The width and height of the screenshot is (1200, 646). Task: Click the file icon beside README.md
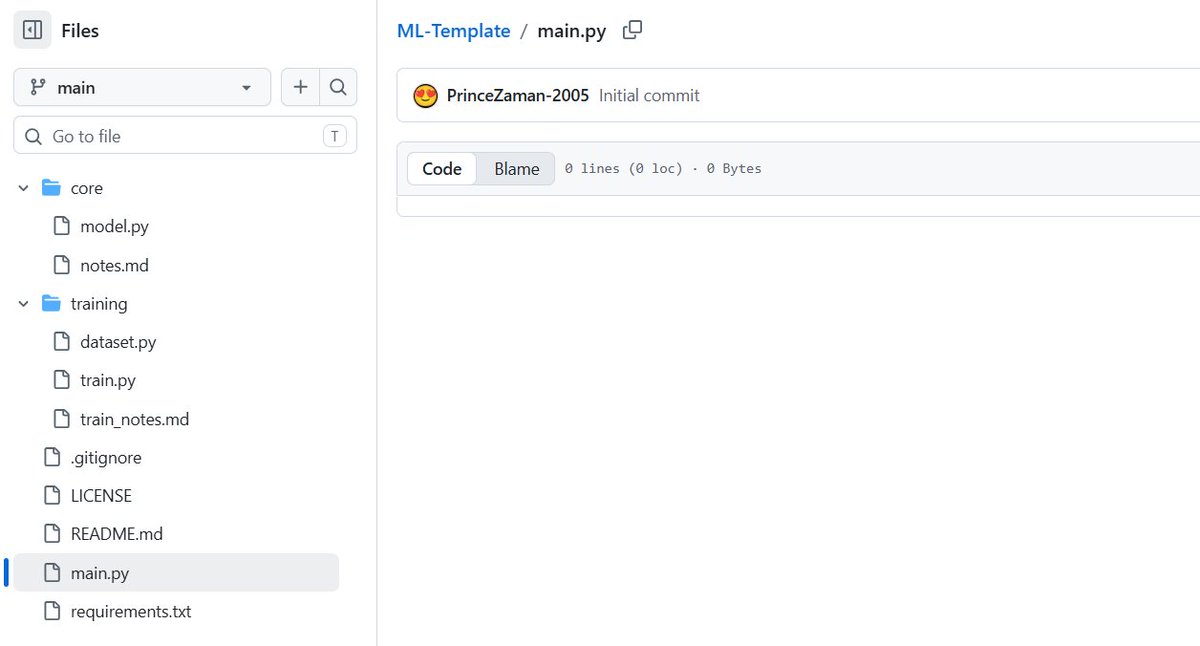pyautogui.click(x=52, y=534)
